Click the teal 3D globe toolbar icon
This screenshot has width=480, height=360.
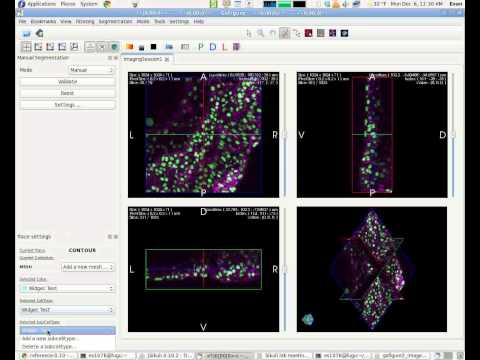tap(114, 47)
